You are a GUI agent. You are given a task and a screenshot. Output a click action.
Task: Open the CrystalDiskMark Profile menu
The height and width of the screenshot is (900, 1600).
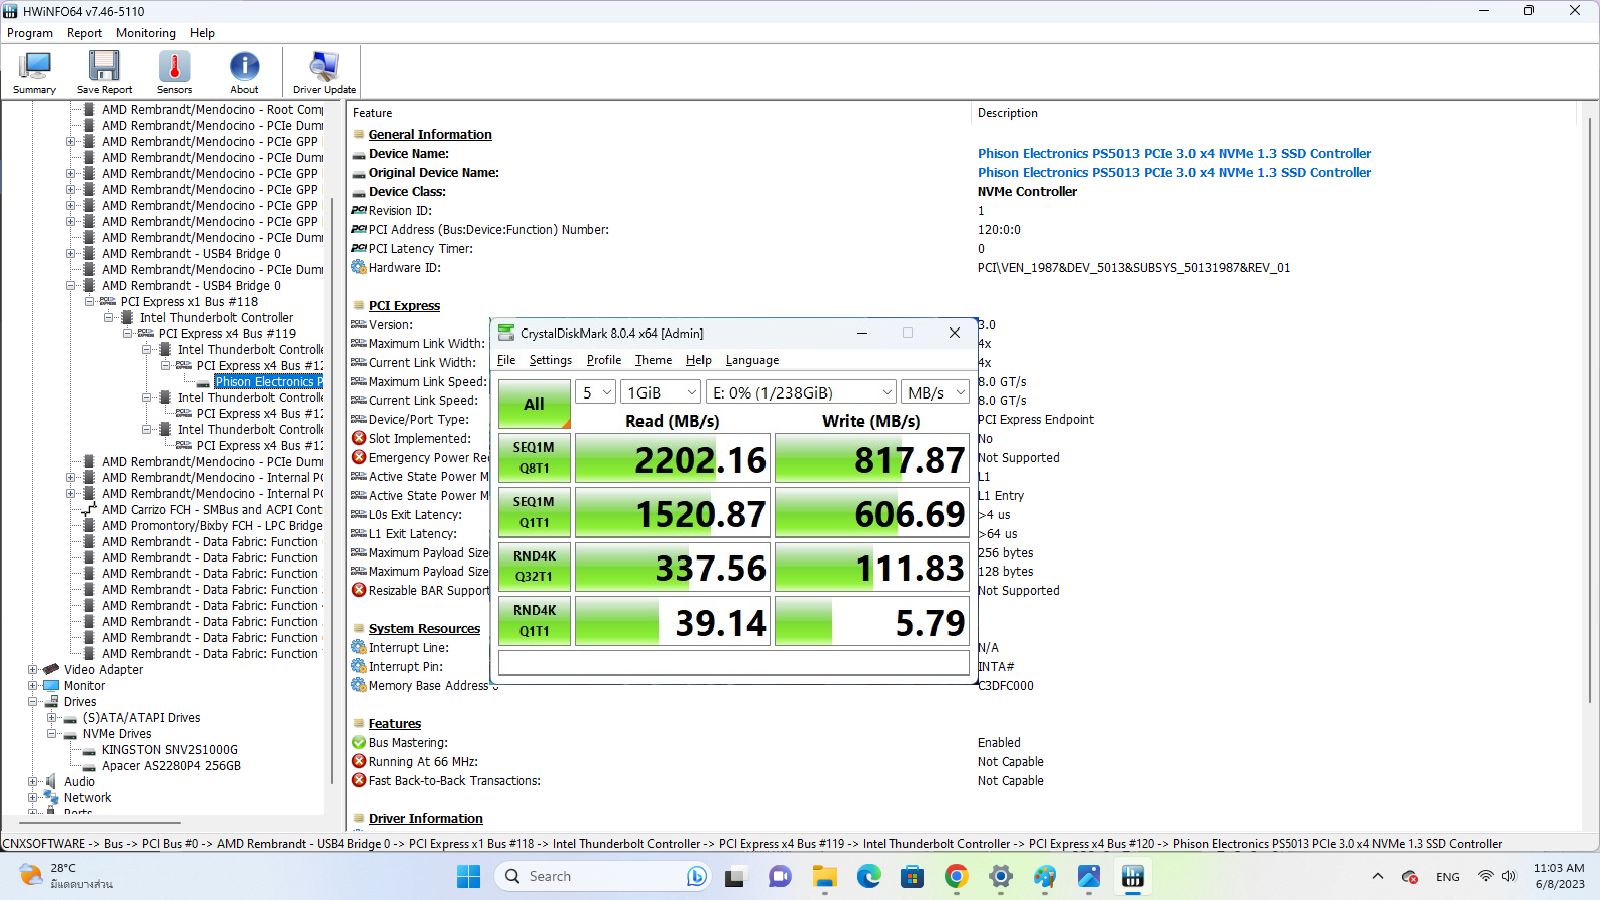(x=603, y=360)
